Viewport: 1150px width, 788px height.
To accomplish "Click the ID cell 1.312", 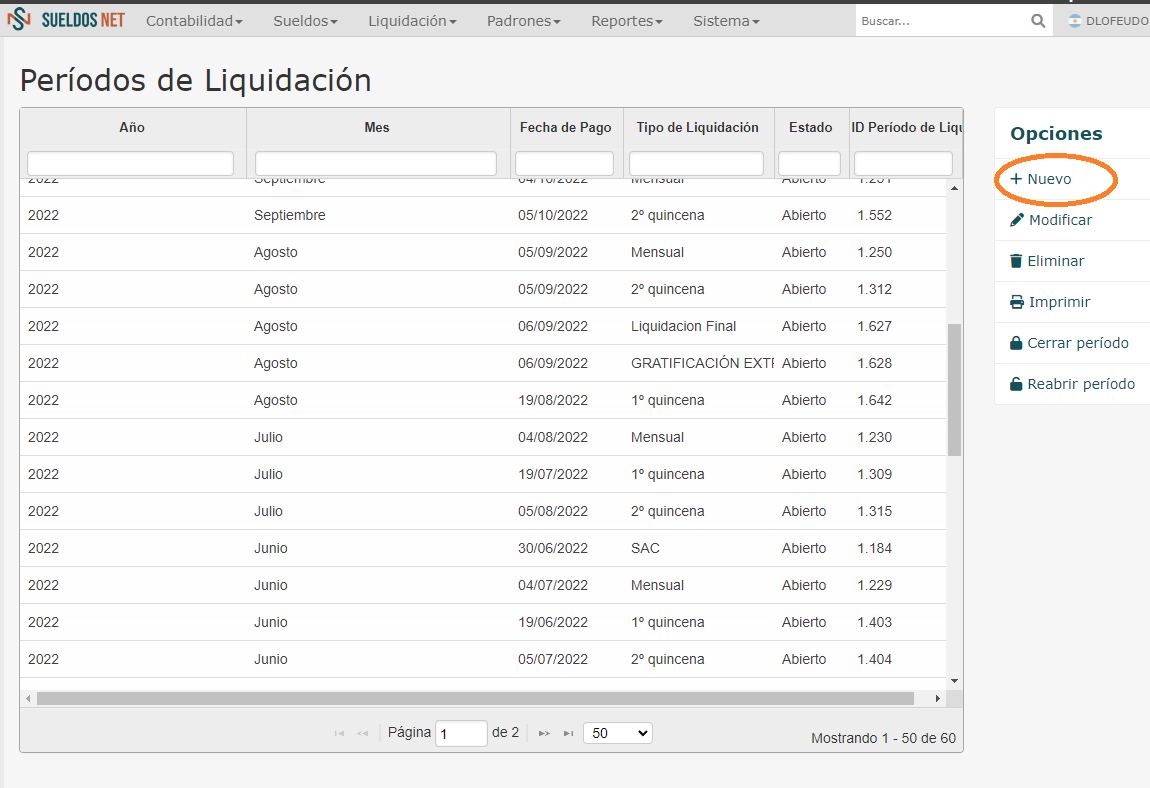I will coord(874,290).
